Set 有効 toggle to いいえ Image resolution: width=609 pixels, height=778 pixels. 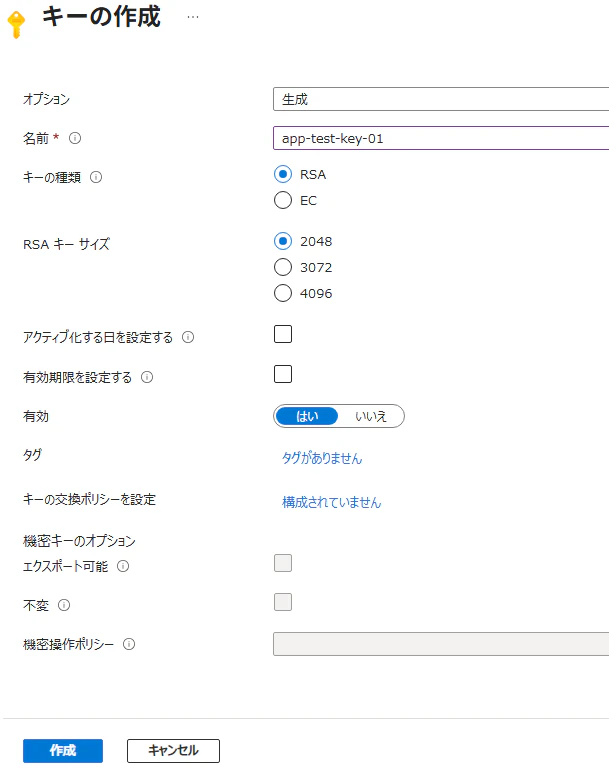pyautogui.click(x=371, y=416)
